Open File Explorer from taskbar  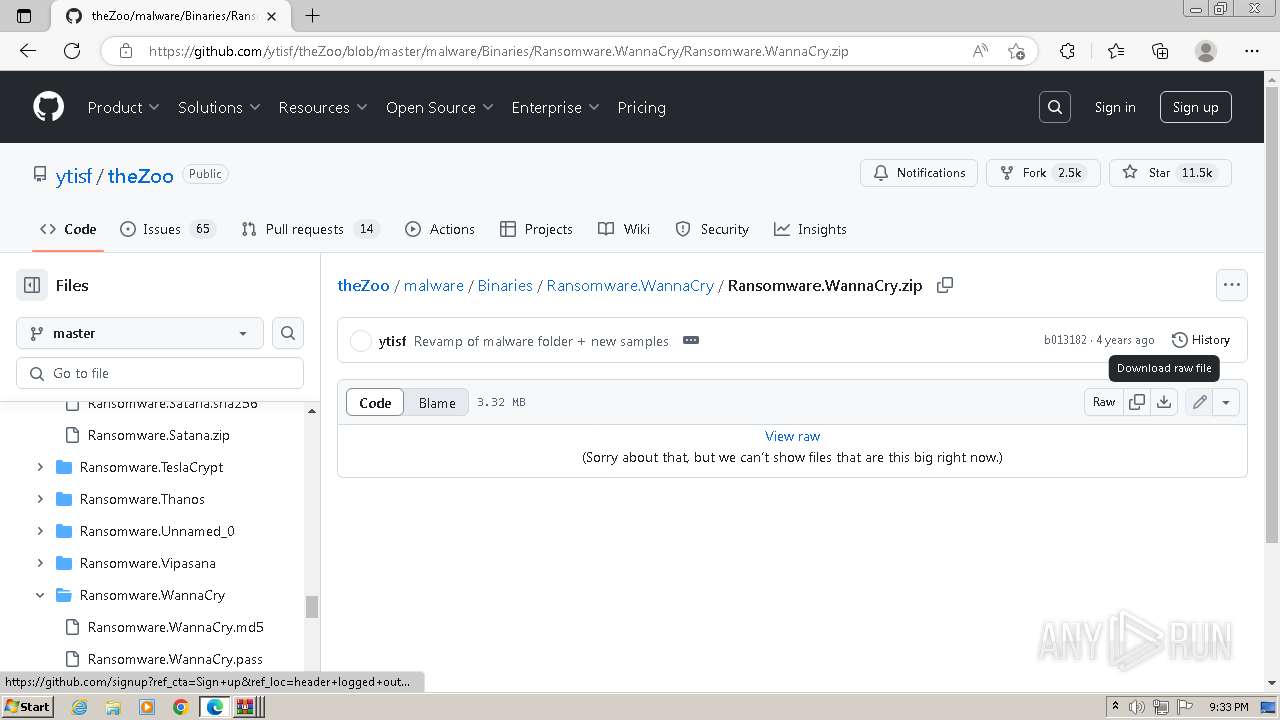(x=113, y=707)
